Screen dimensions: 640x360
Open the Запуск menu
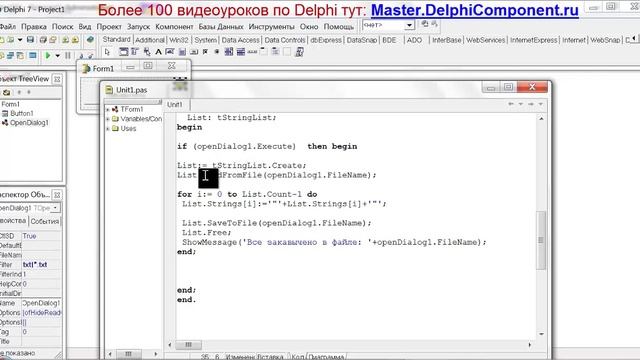click(138, 27)
